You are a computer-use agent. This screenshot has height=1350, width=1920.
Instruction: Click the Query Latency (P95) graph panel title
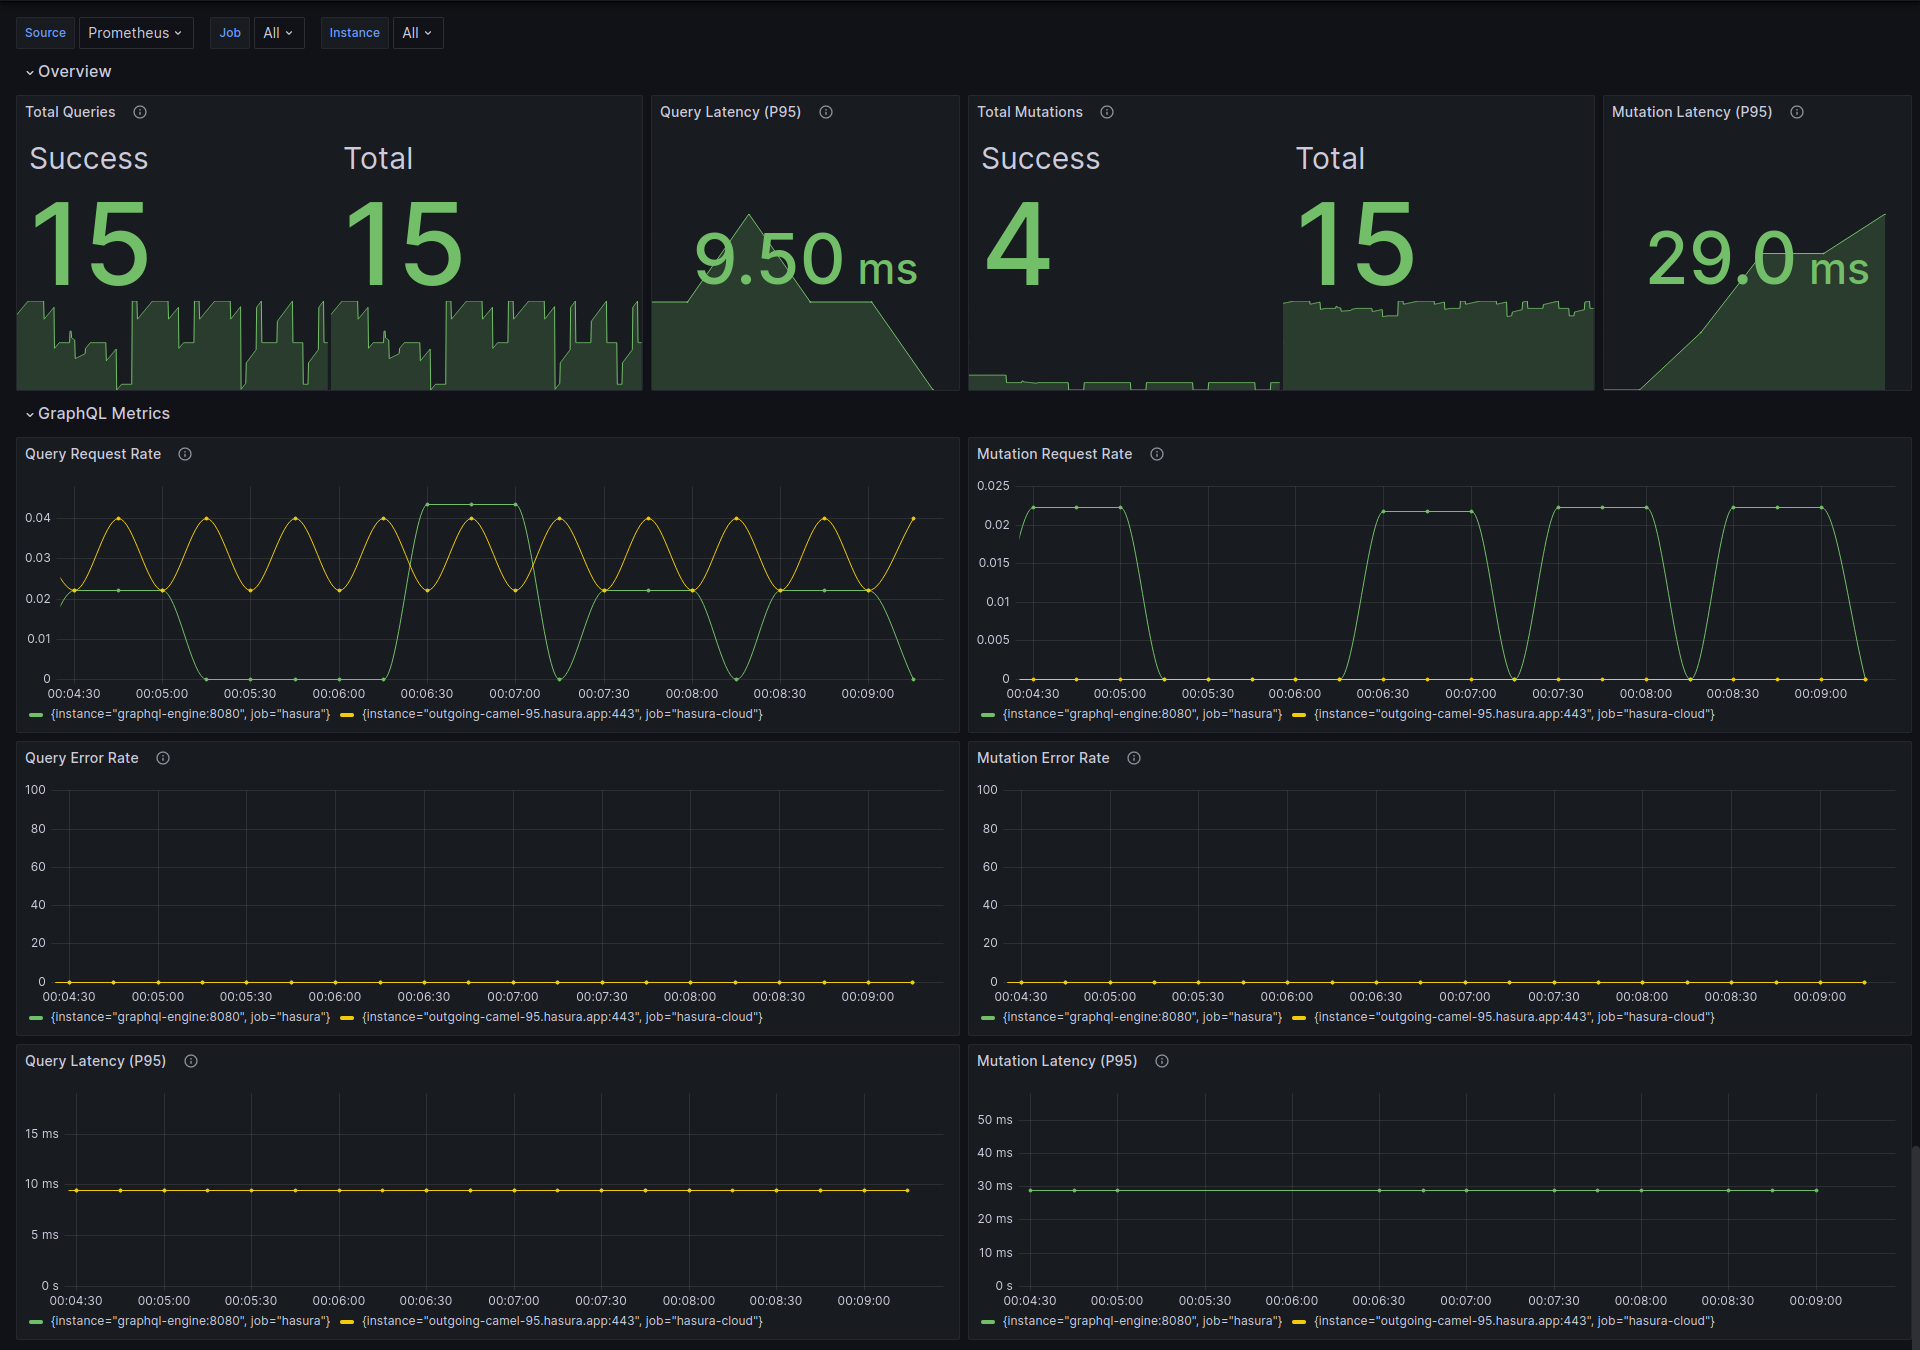tap(95, 1061)
